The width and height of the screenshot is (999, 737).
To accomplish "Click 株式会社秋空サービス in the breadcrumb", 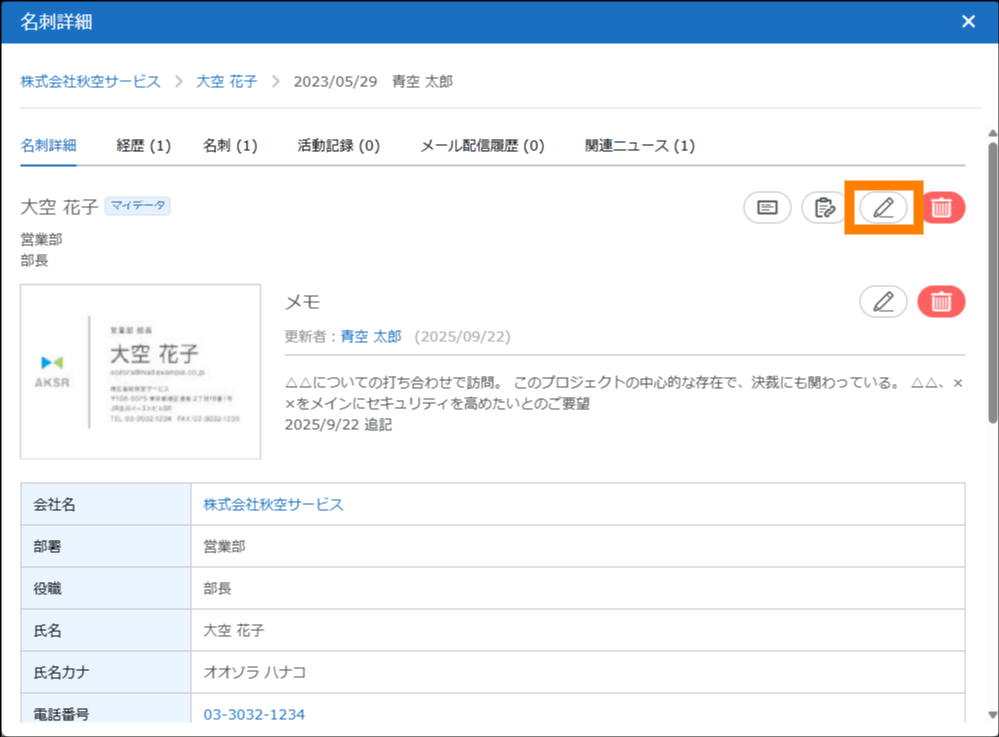I will [x=90, y=82].
